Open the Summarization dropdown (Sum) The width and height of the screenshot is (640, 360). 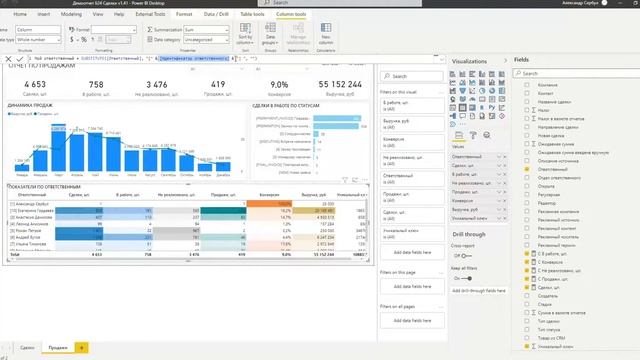pos(206,30)
